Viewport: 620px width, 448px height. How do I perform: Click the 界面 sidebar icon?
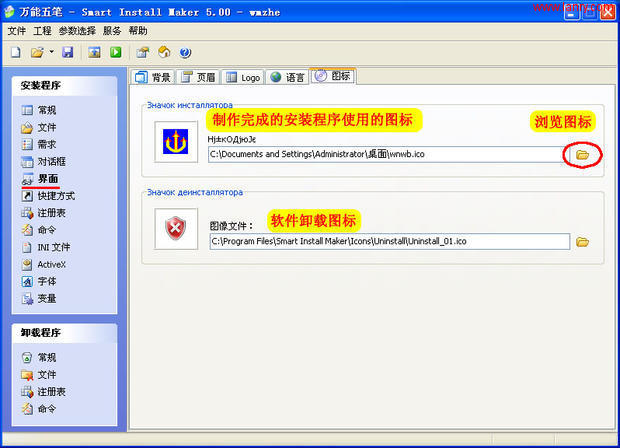tap(27, 179)
